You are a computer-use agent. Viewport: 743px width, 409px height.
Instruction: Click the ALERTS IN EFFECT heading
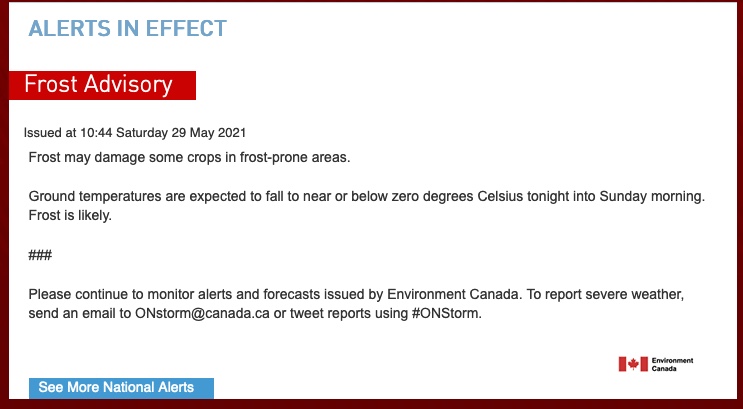[x=127, y=28]
